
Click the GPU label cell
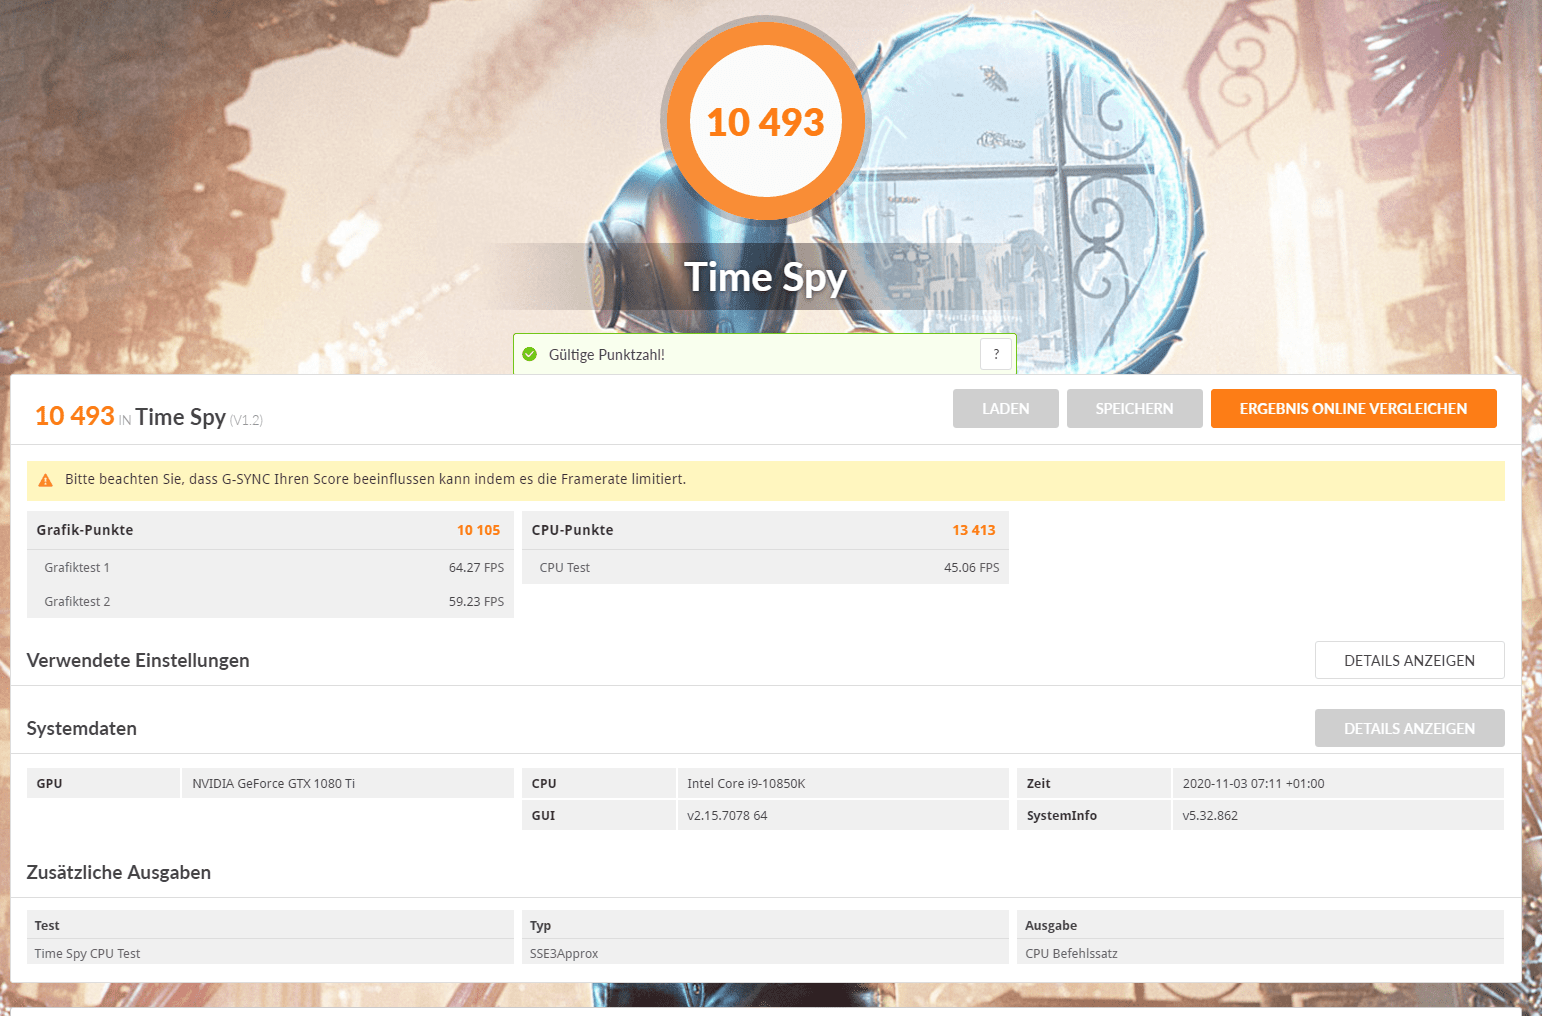tap(103, 783)
